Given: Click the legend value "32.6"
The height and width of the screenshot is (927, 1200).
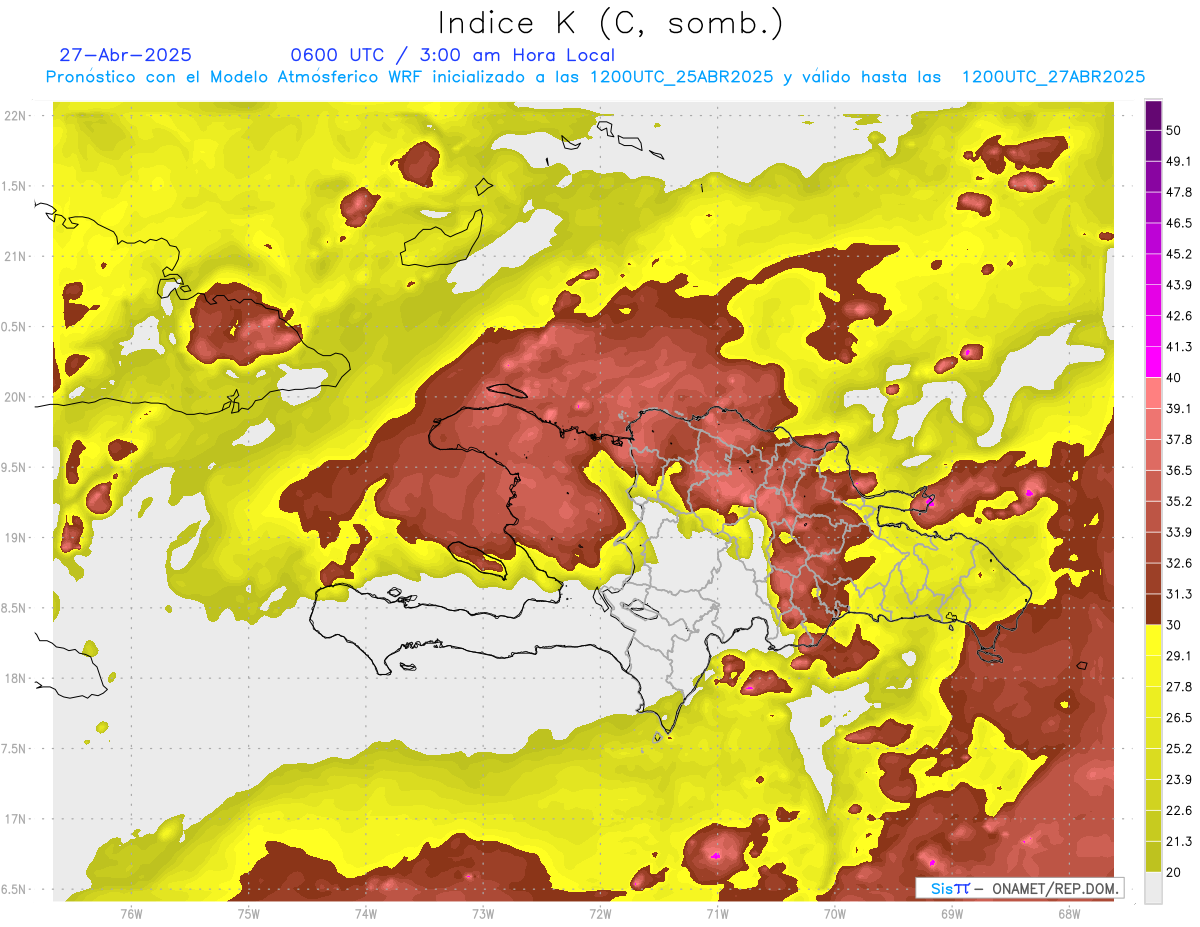Looking at the screenshot, I should point(1179,563).
